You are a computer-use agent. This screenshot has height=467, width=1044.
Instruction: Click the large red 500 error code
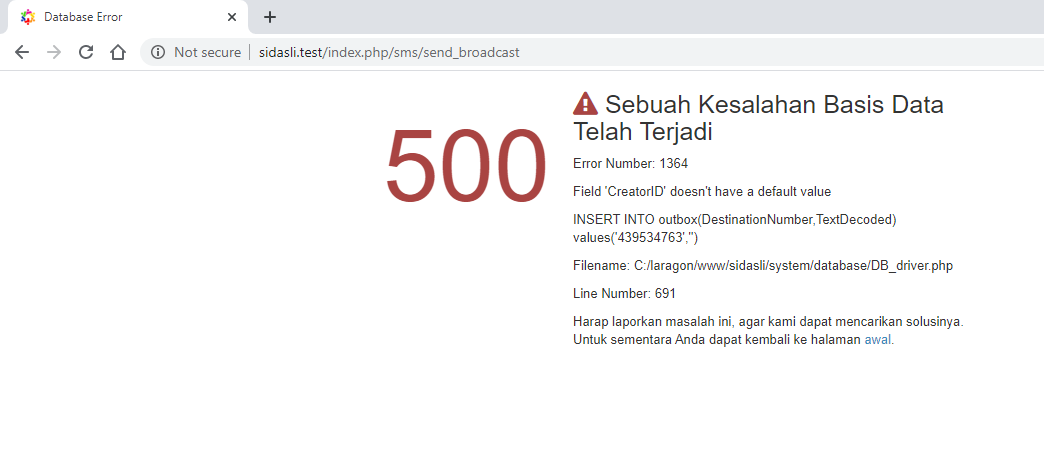pyautogui.click(x=466, y=166)
